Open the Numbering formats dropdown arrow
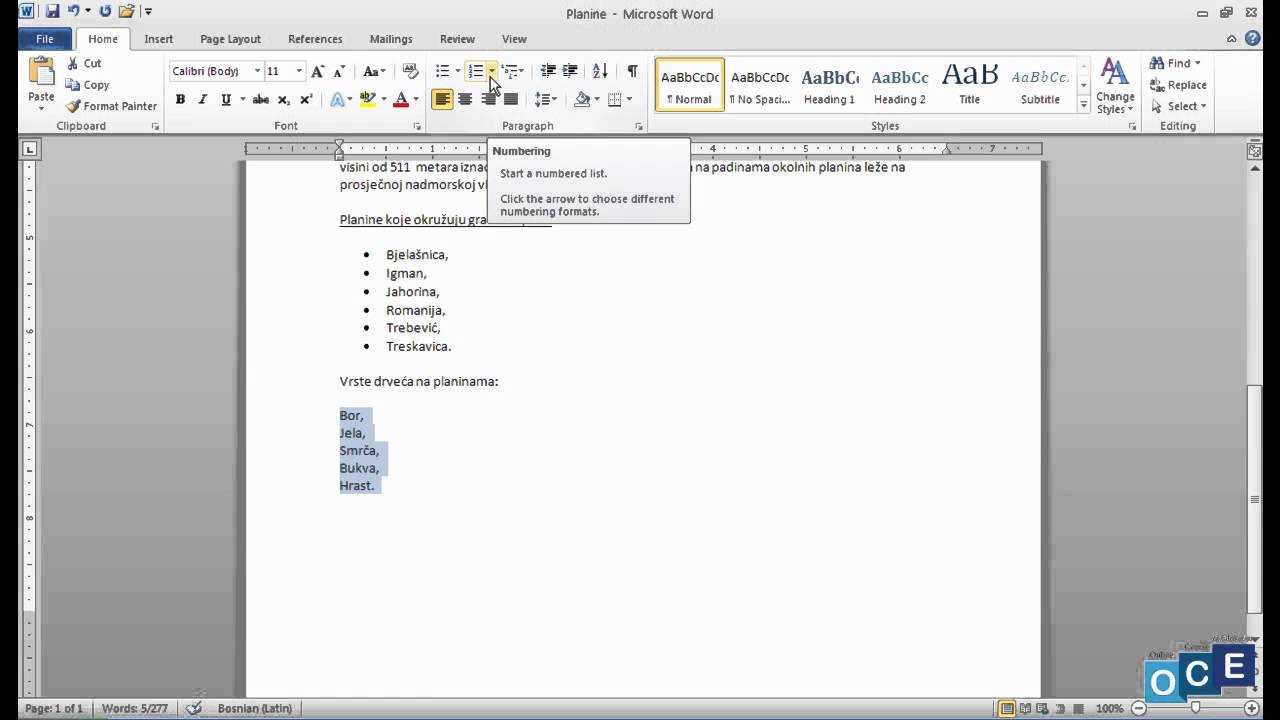1280x720 pixels. (491, 71)
